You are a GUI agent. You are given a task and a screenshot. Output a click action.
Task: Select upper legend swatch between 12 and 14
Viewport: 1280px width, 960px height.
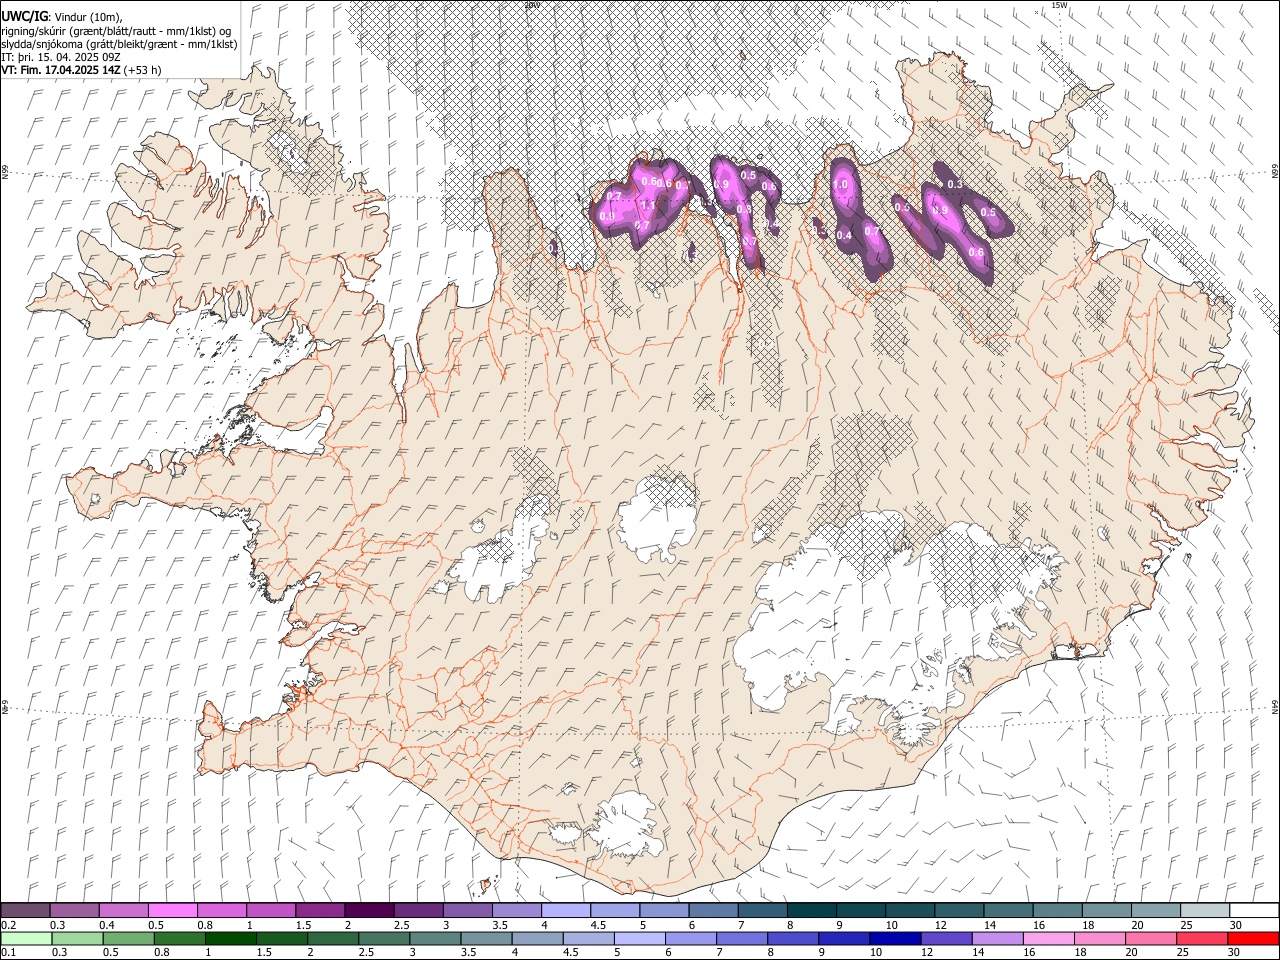pyautogui.click(x=959, y=911)
